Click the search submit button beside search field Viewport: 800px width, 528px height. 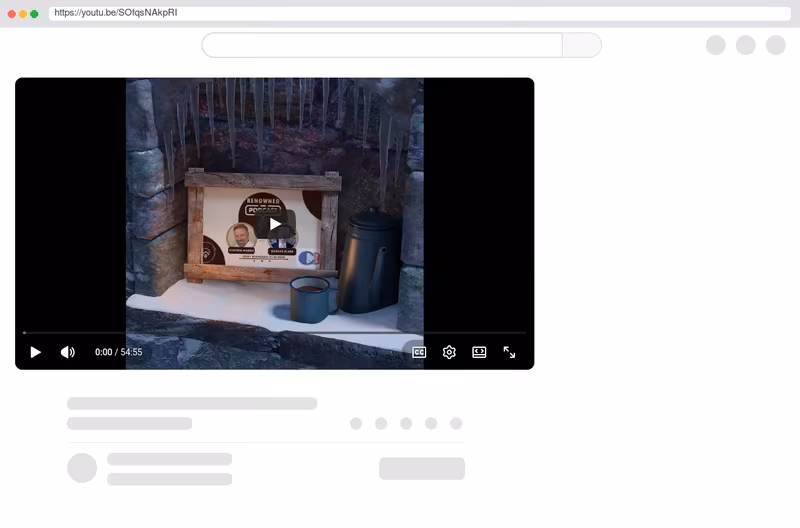tap(582, 45)
